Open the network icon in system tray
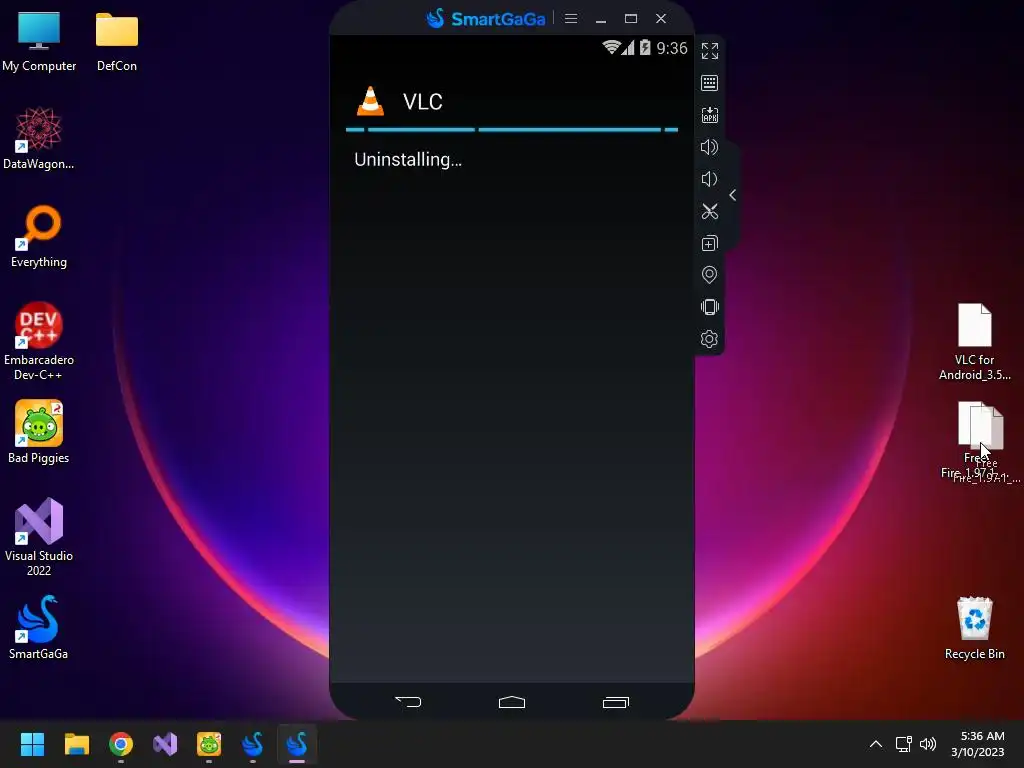Image resolution: width=1024 pixels, height=768 pixels. point(903,744)
